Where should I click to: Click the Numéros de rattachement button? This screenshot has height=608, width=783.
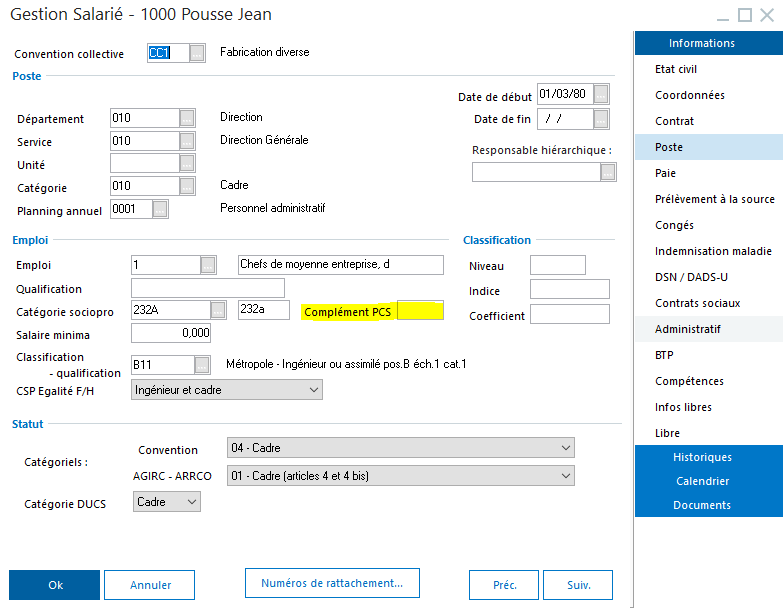click(x=331, y=583)
